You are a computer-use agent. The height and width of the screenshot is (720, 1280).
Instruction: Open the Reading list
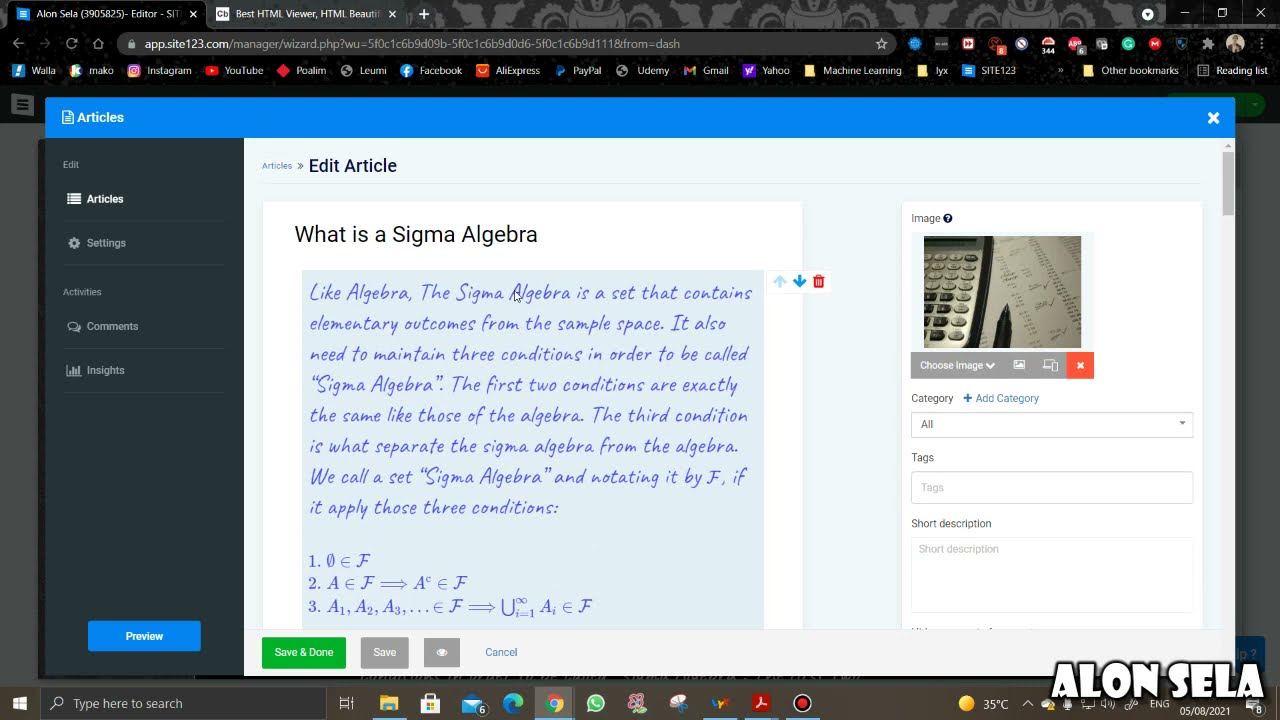pos(1232,71)
